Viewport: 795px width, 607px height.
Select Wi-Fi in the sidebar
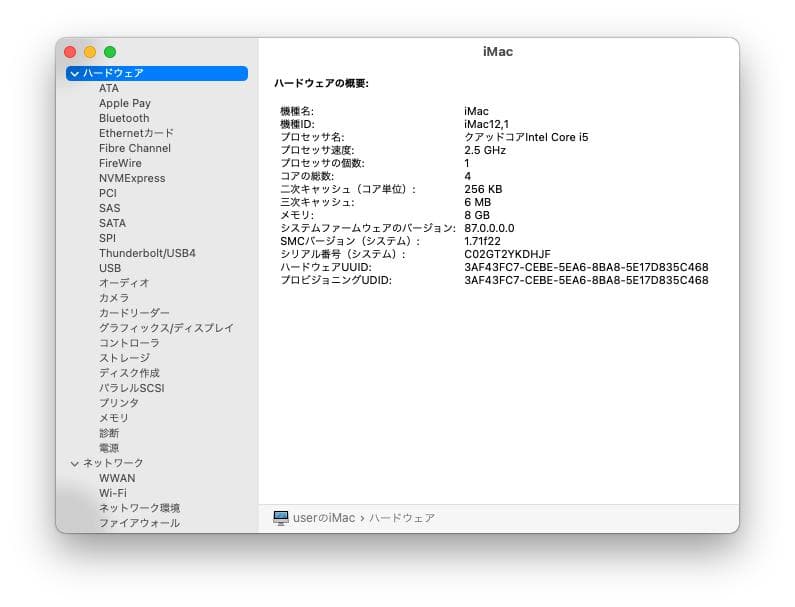click(x=113, y=493)
